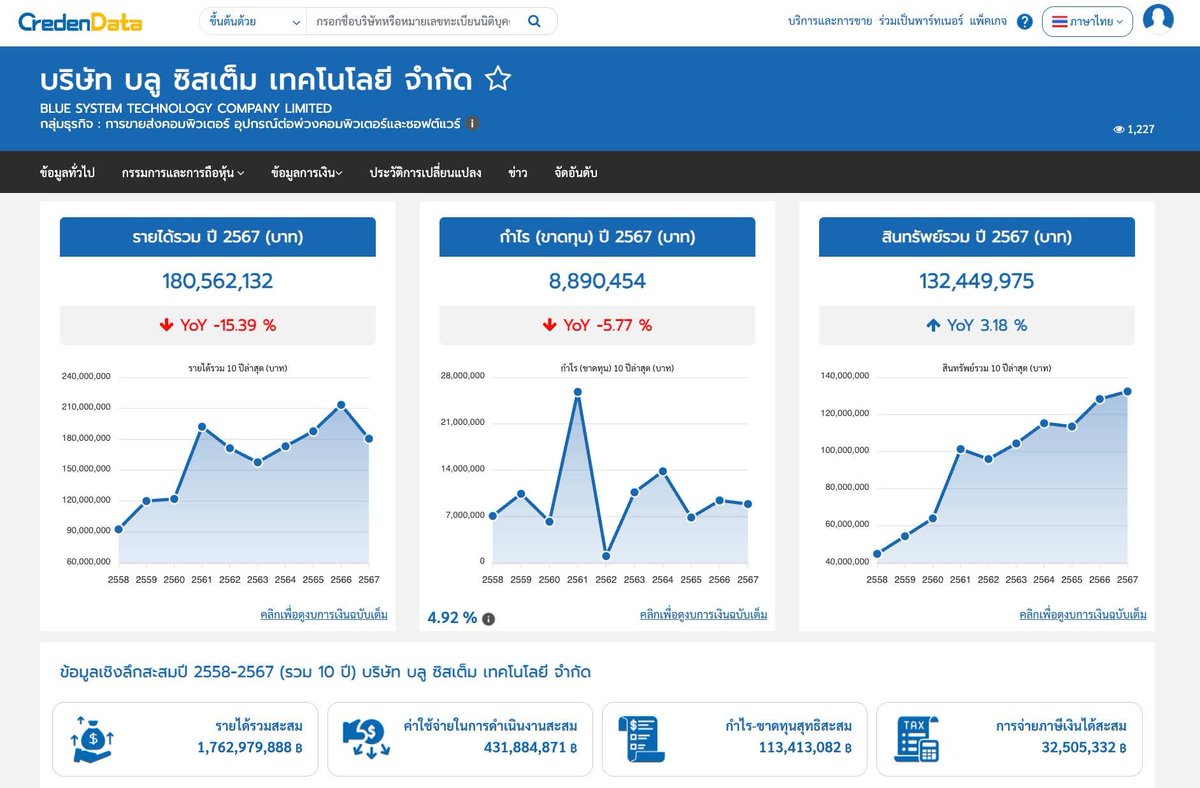Screen dimensions: 1200x788
Task: Click the 2562 low point on profit chart
Action: click(606, 556)
